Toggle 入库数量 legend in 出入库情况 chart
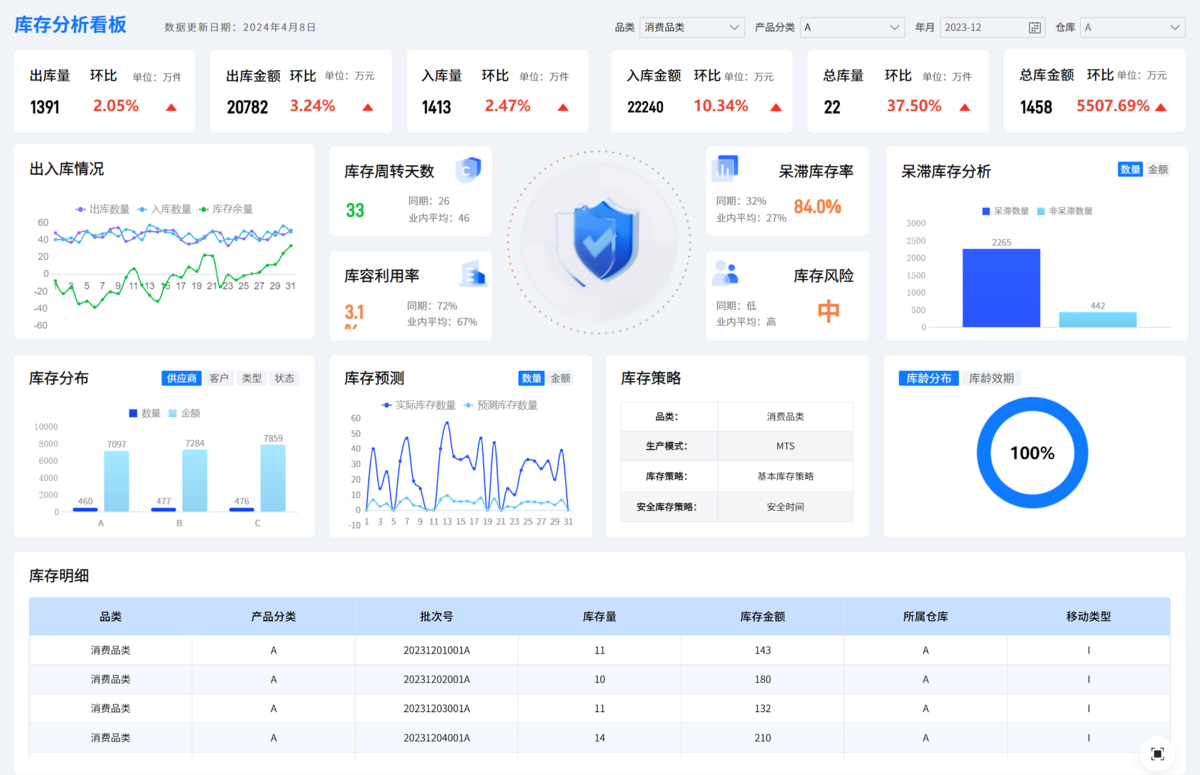The height and width of the screenshot is (775, 1200). tap(164, 209)
